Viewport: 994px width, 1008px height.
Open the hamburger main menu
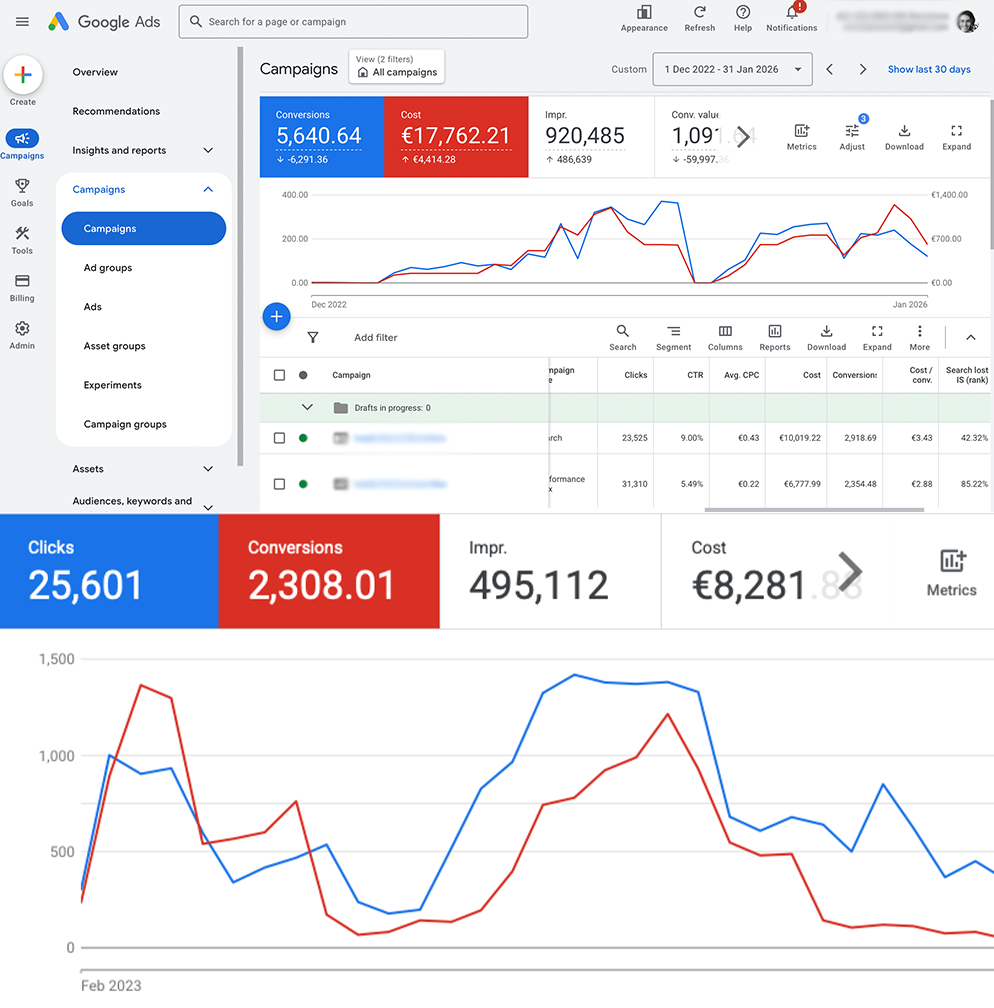pos(22,22)
